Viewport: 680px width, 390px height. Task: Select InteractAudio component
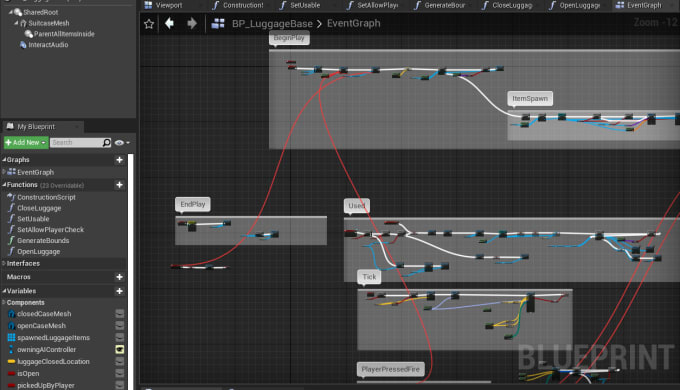(48, 45)
